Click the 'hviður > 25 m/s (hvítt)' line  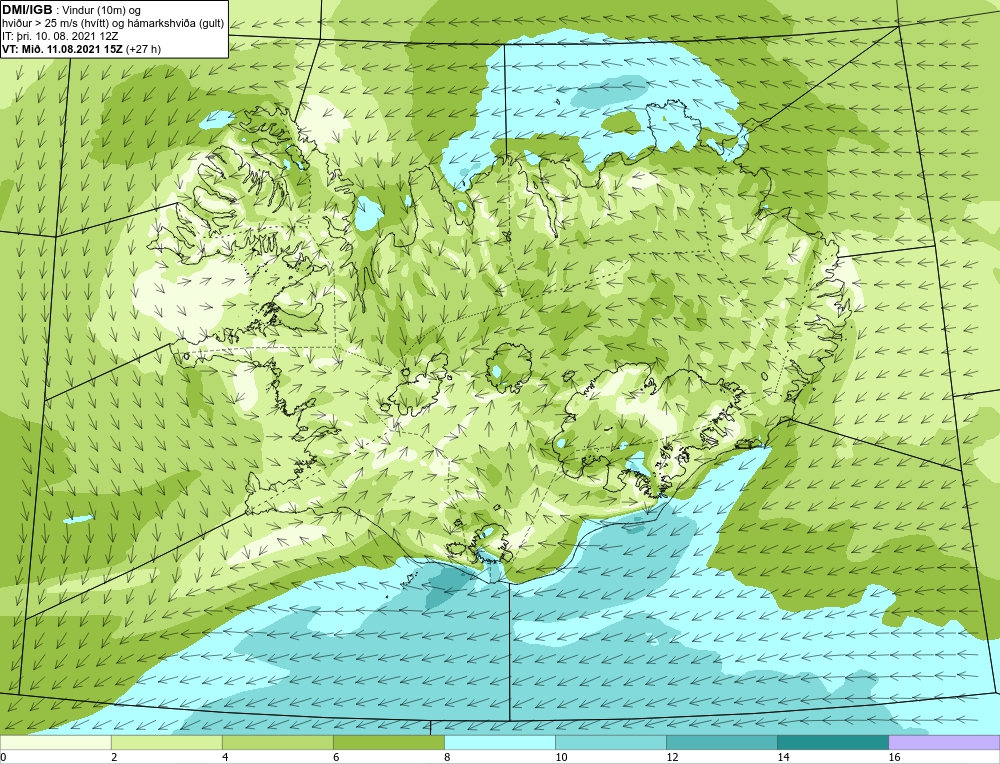coord(56,24)
